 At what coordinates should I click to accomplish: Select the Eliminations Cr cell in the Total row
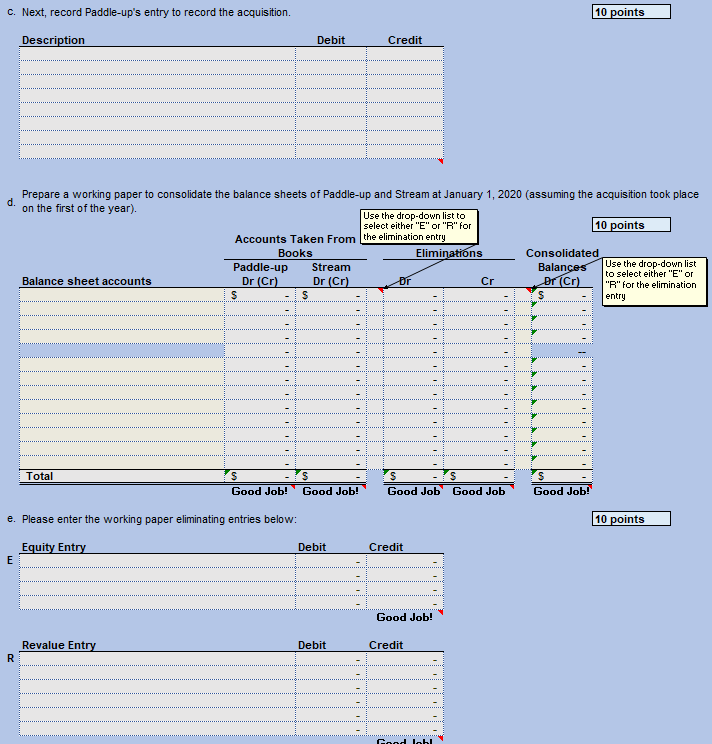coord(479,476)
